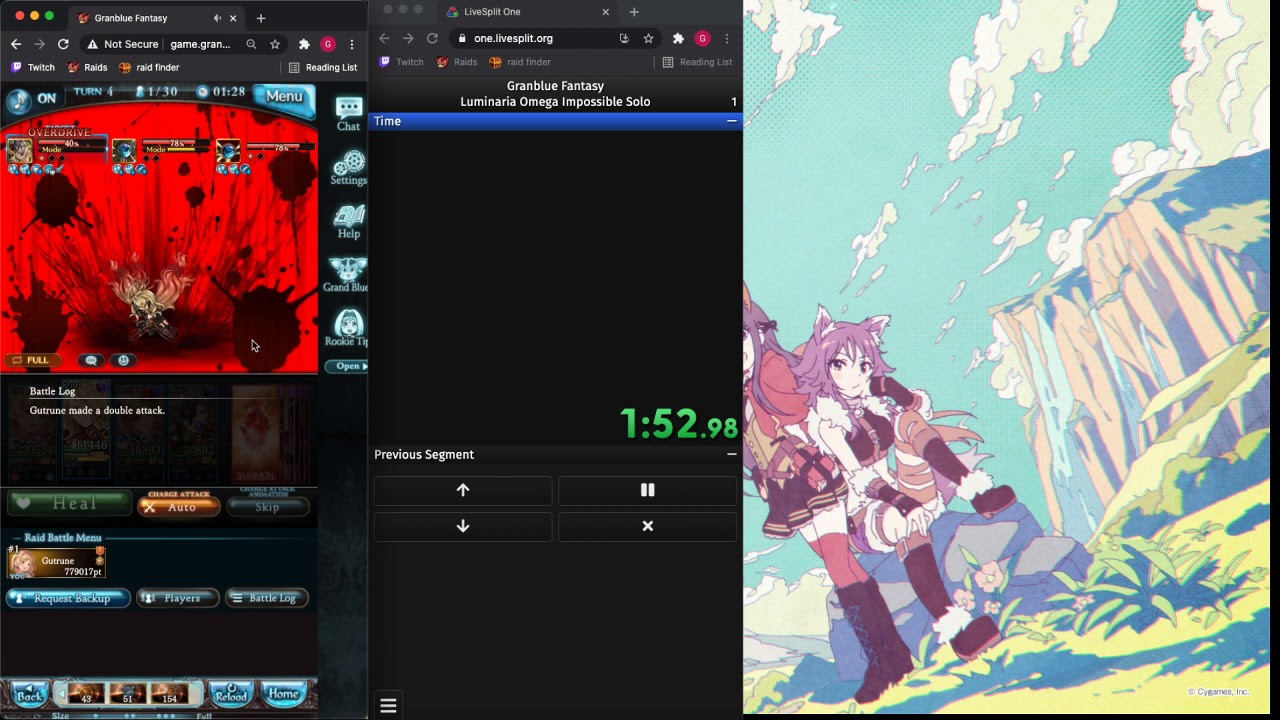Click the game footer Reload button
This screenshot has width=1280, height=720.
[231, 694]
